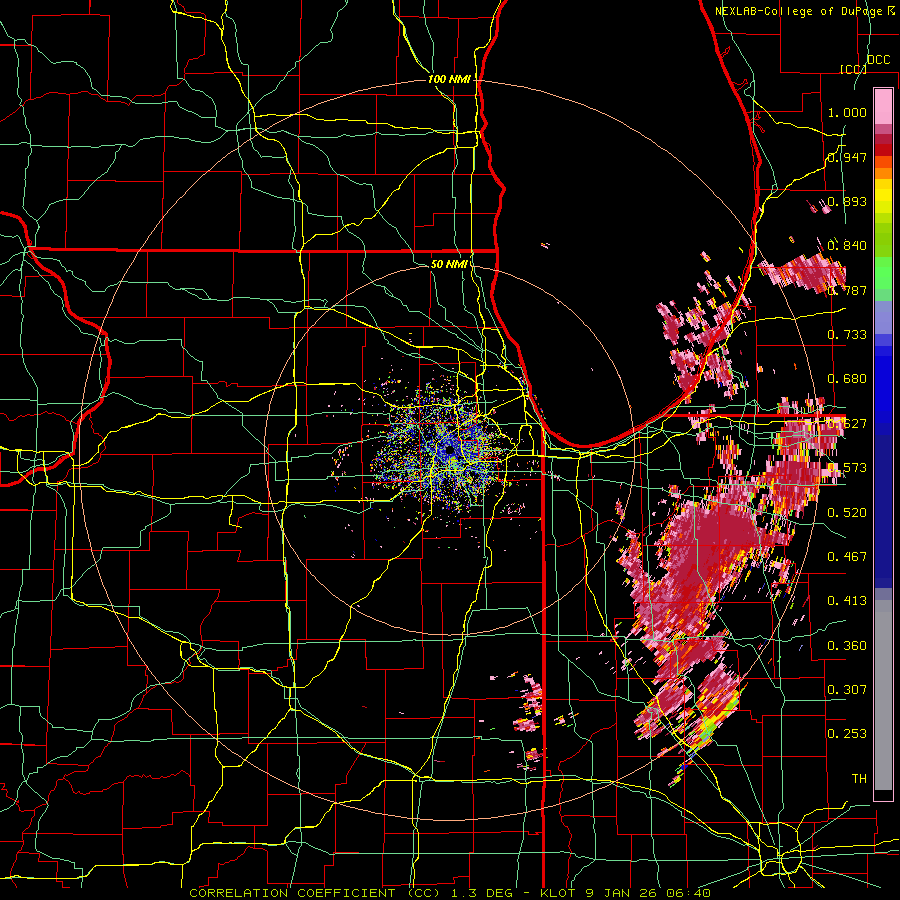Screen dimensions: 900x900
Task: Click the Correlation Coefficient KLOT caption at bottom
Action: point(450,893)
